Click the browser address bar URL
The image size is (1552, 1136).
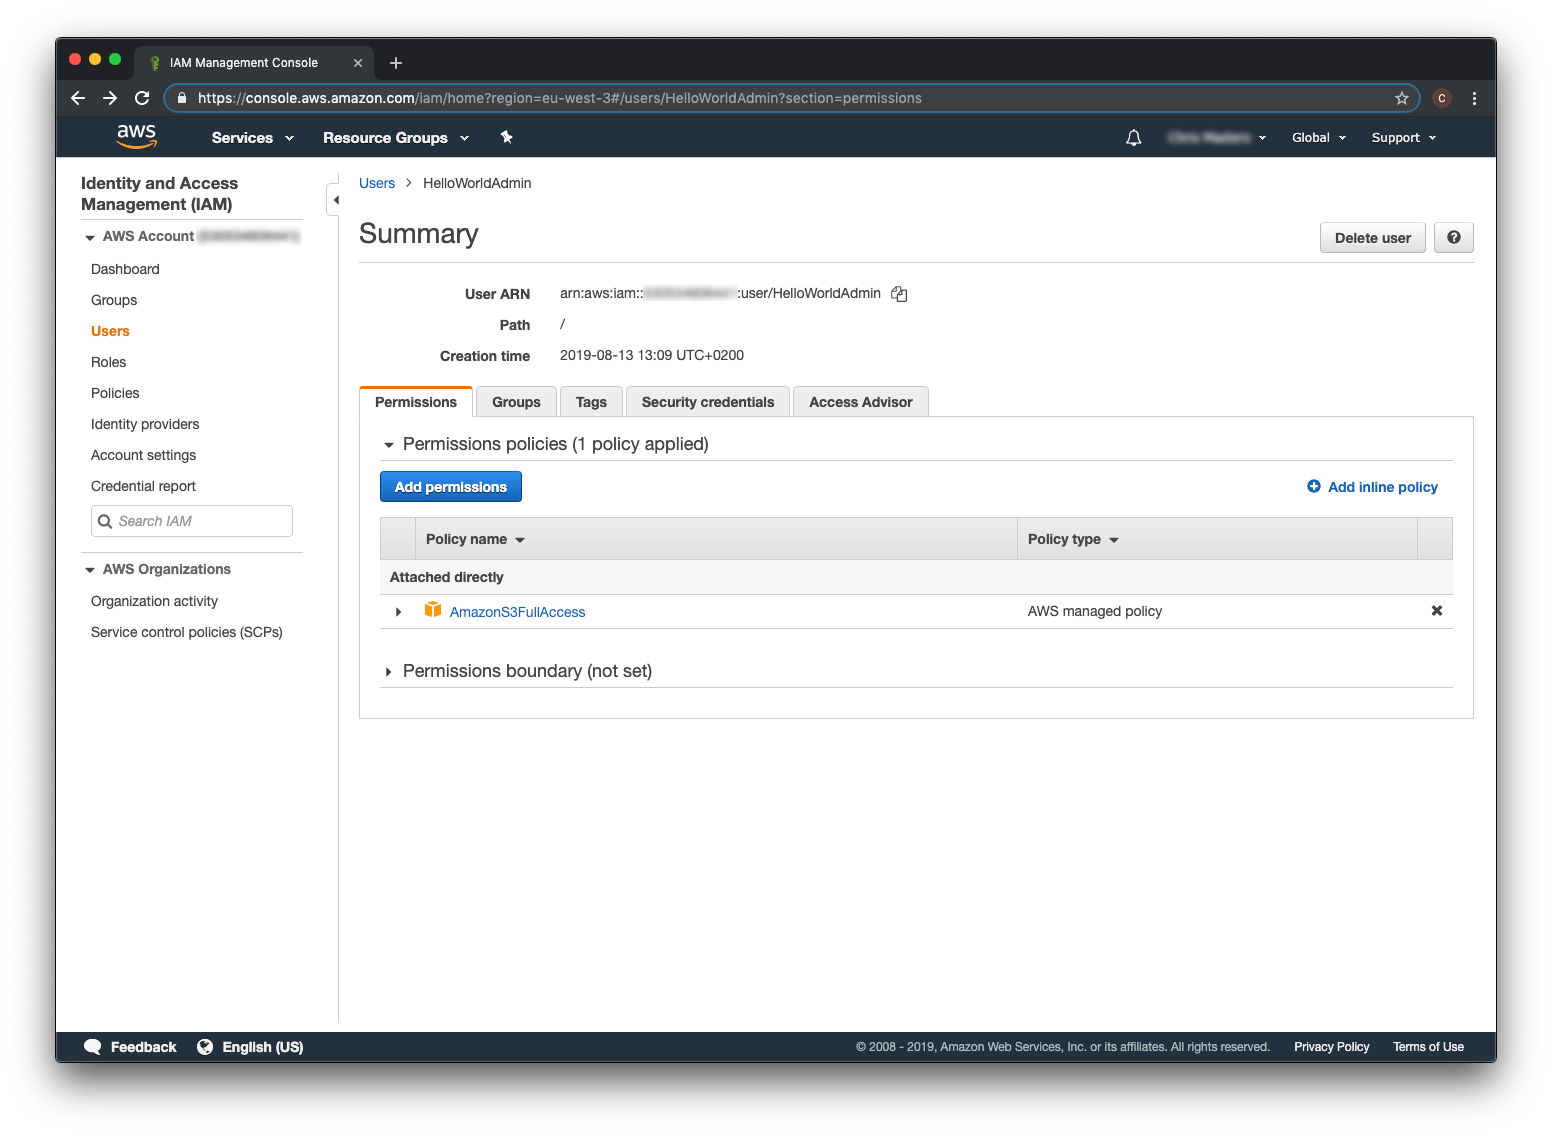pos(560,98)
